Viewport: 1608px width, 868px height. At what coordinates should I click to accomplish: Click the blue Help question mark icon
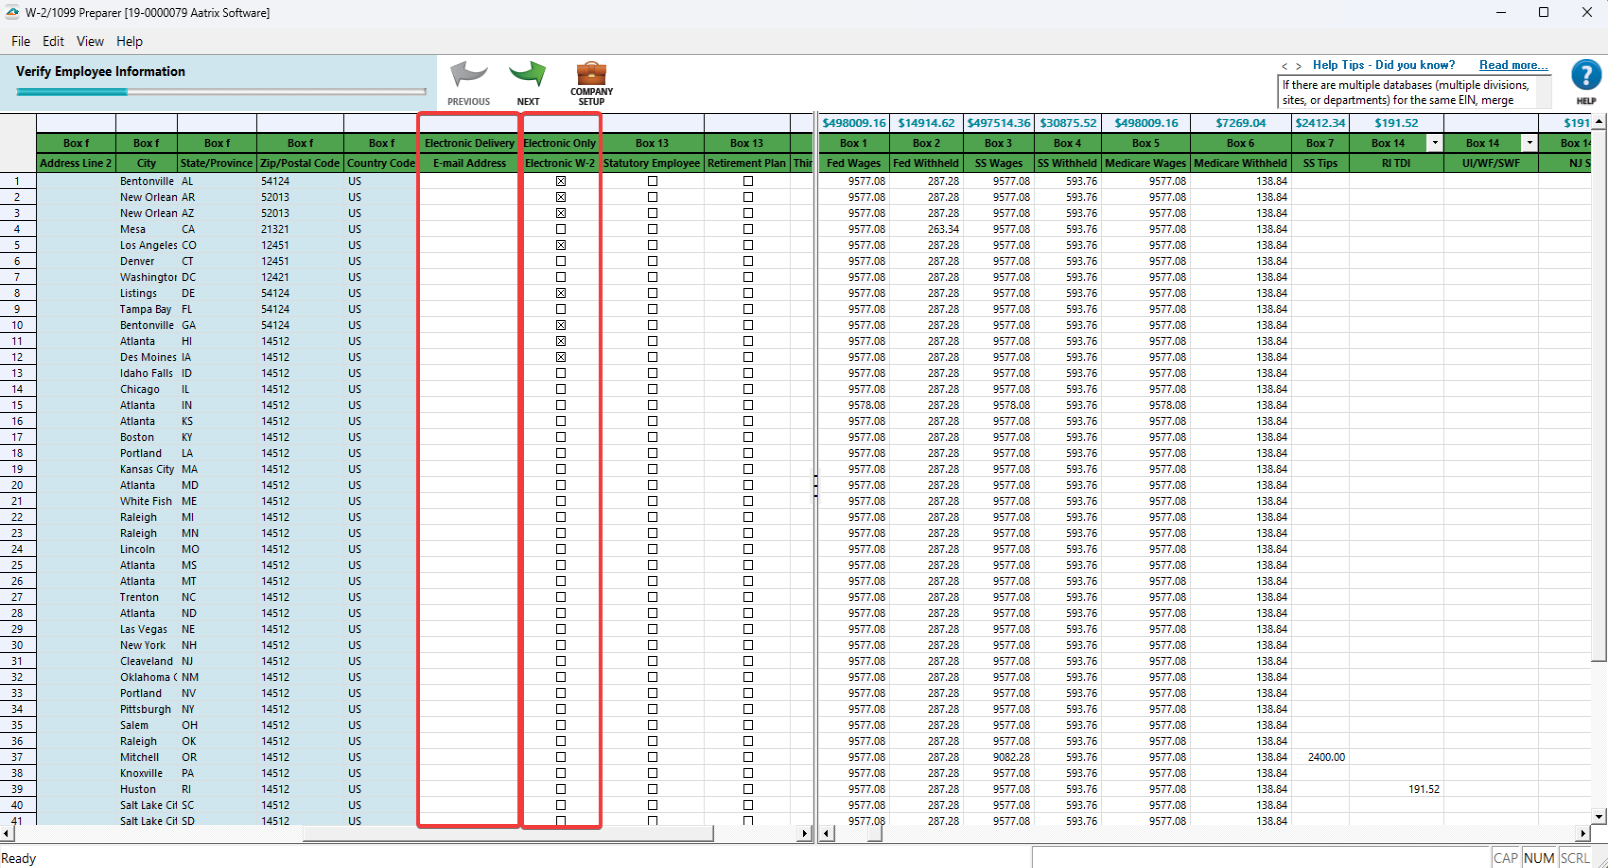click(x=1585, y=76)
